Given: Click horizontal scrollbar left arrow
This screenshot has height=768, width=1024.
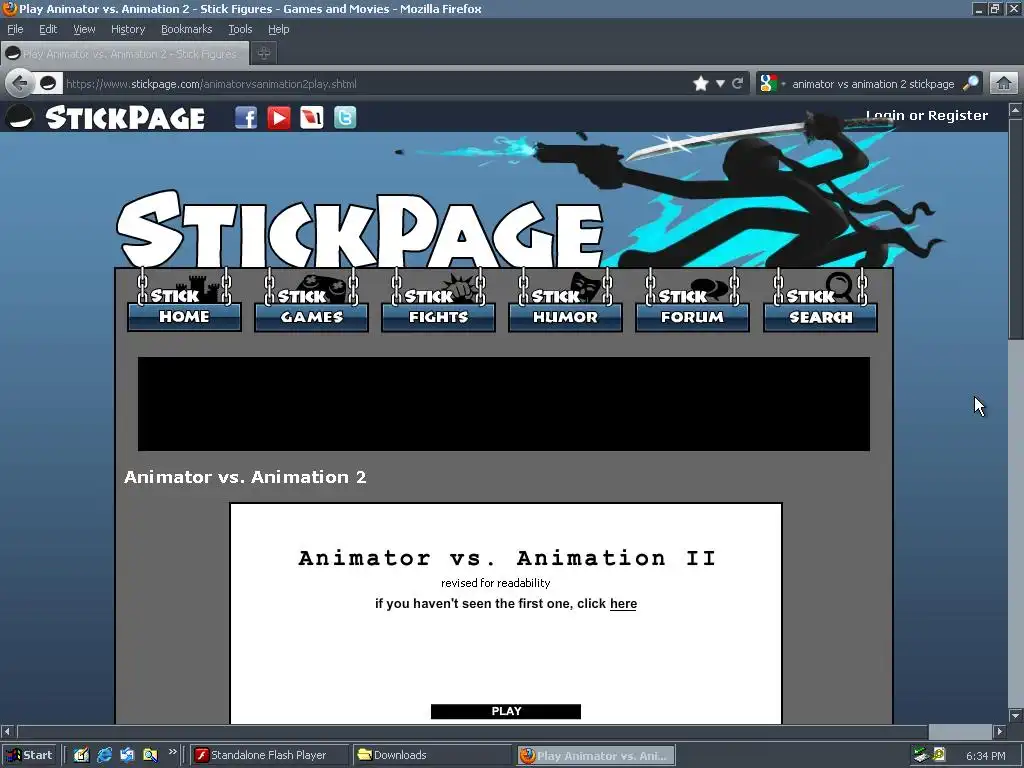Looking at the screenshot, I should 7,731.
